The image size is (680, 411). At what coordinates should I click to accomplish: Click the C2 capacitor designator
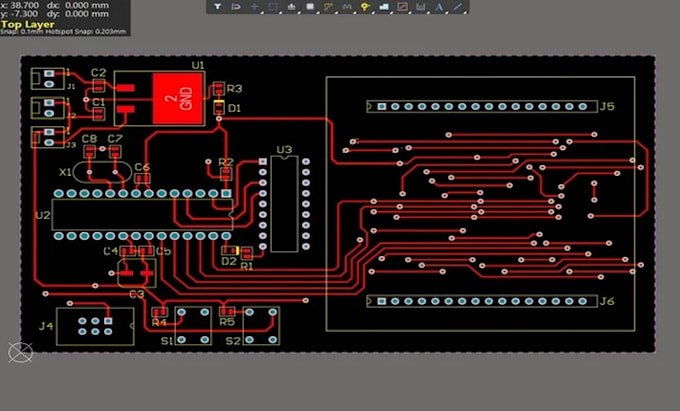[x=98, y=73]
